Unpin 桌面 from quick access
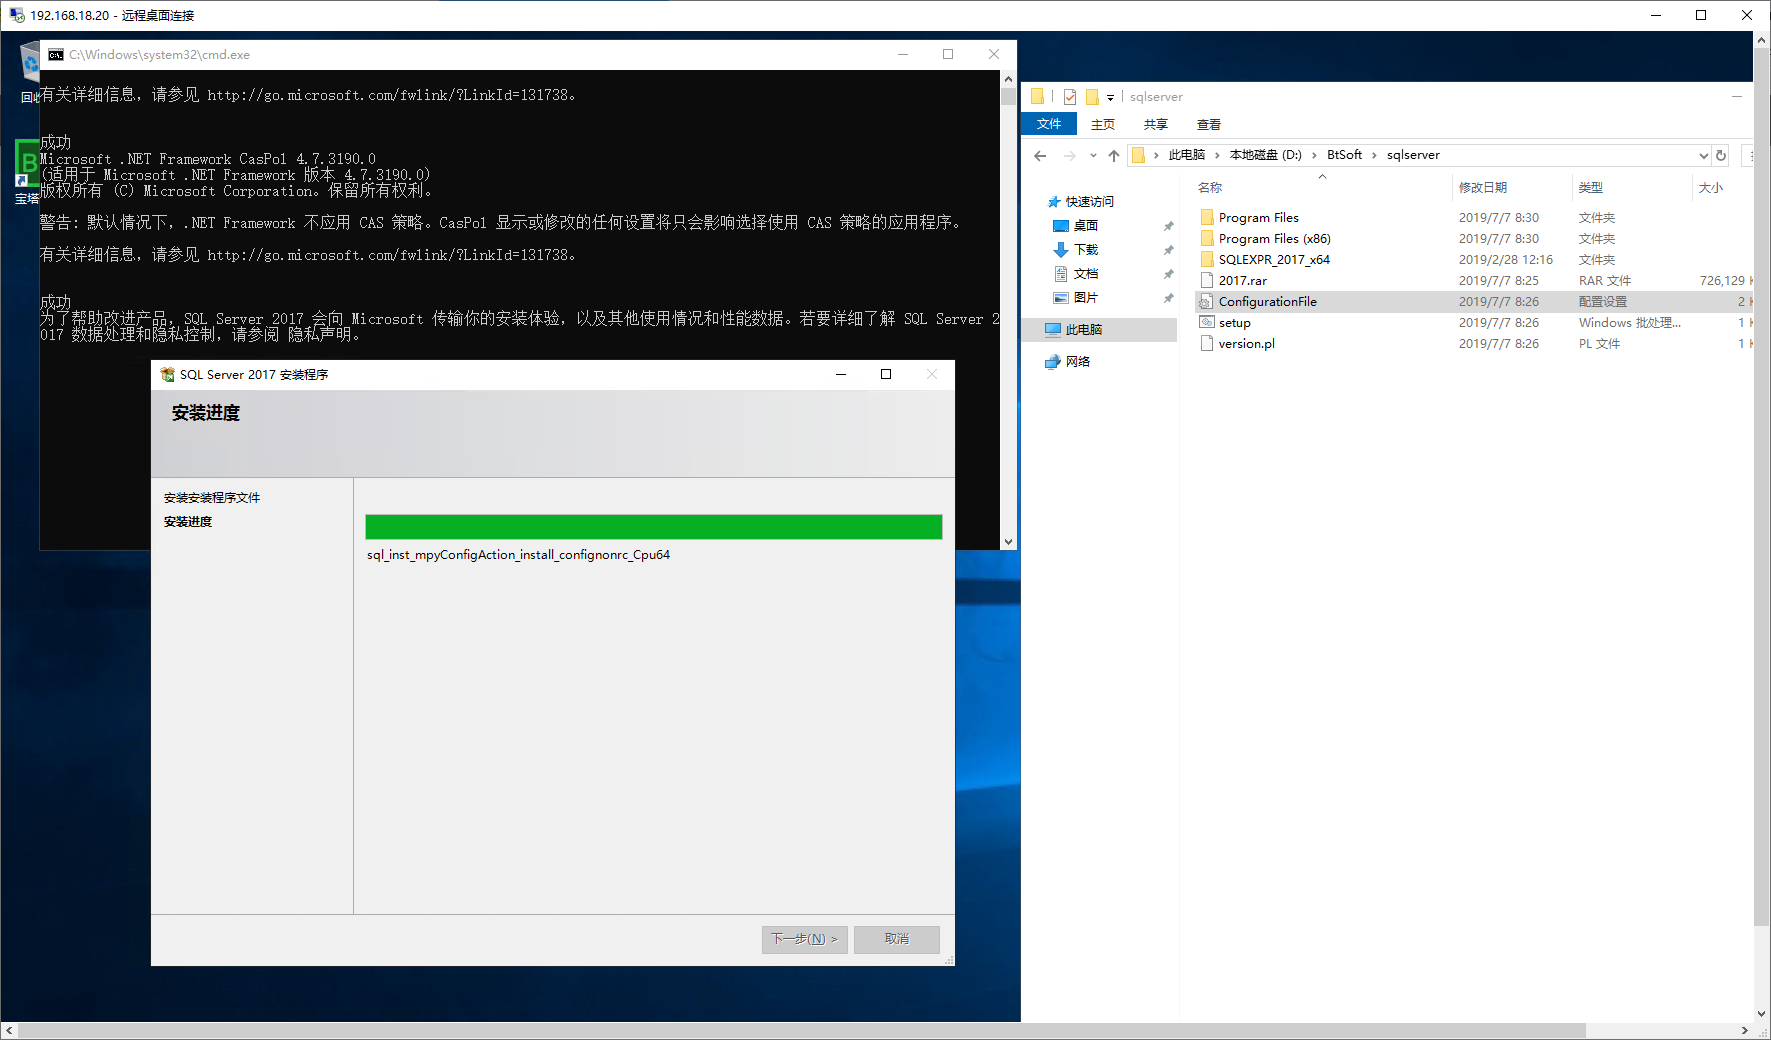This screenshot has width=1771, height=1040. pyautogui.click(x=1168, y=226)
